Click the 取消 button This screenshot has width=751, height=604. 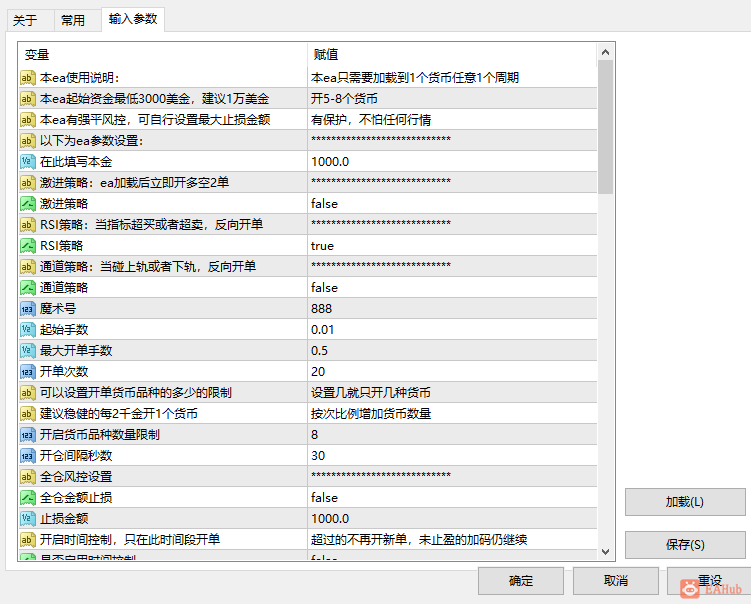tap(615, 581)
